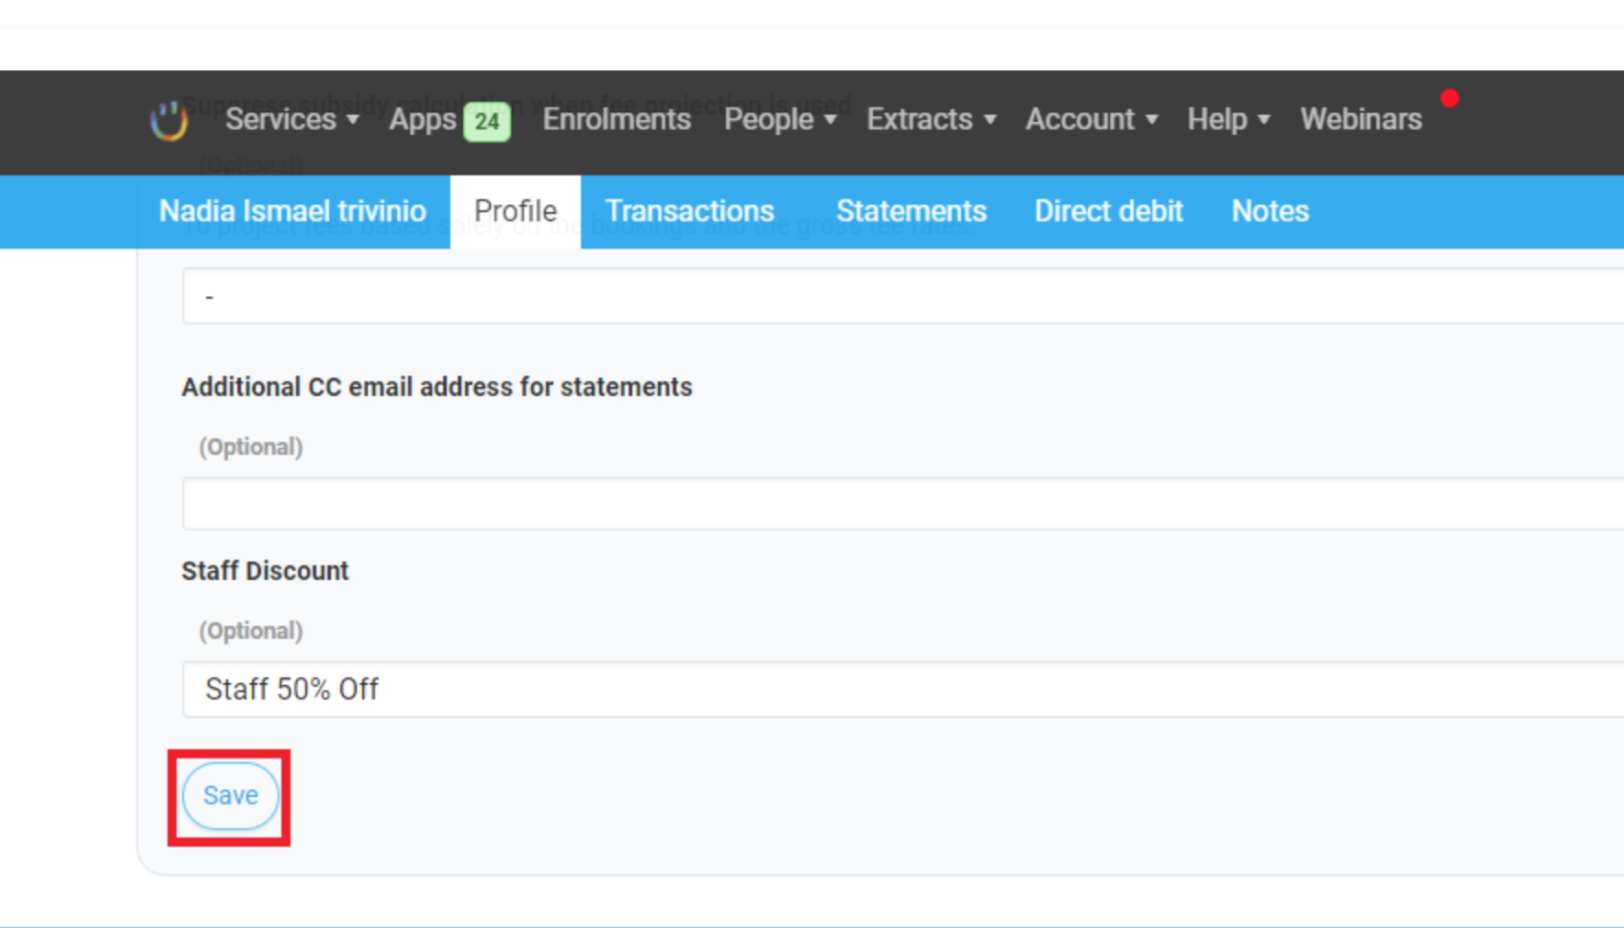Open the Webinars link

coord(1361,120)
